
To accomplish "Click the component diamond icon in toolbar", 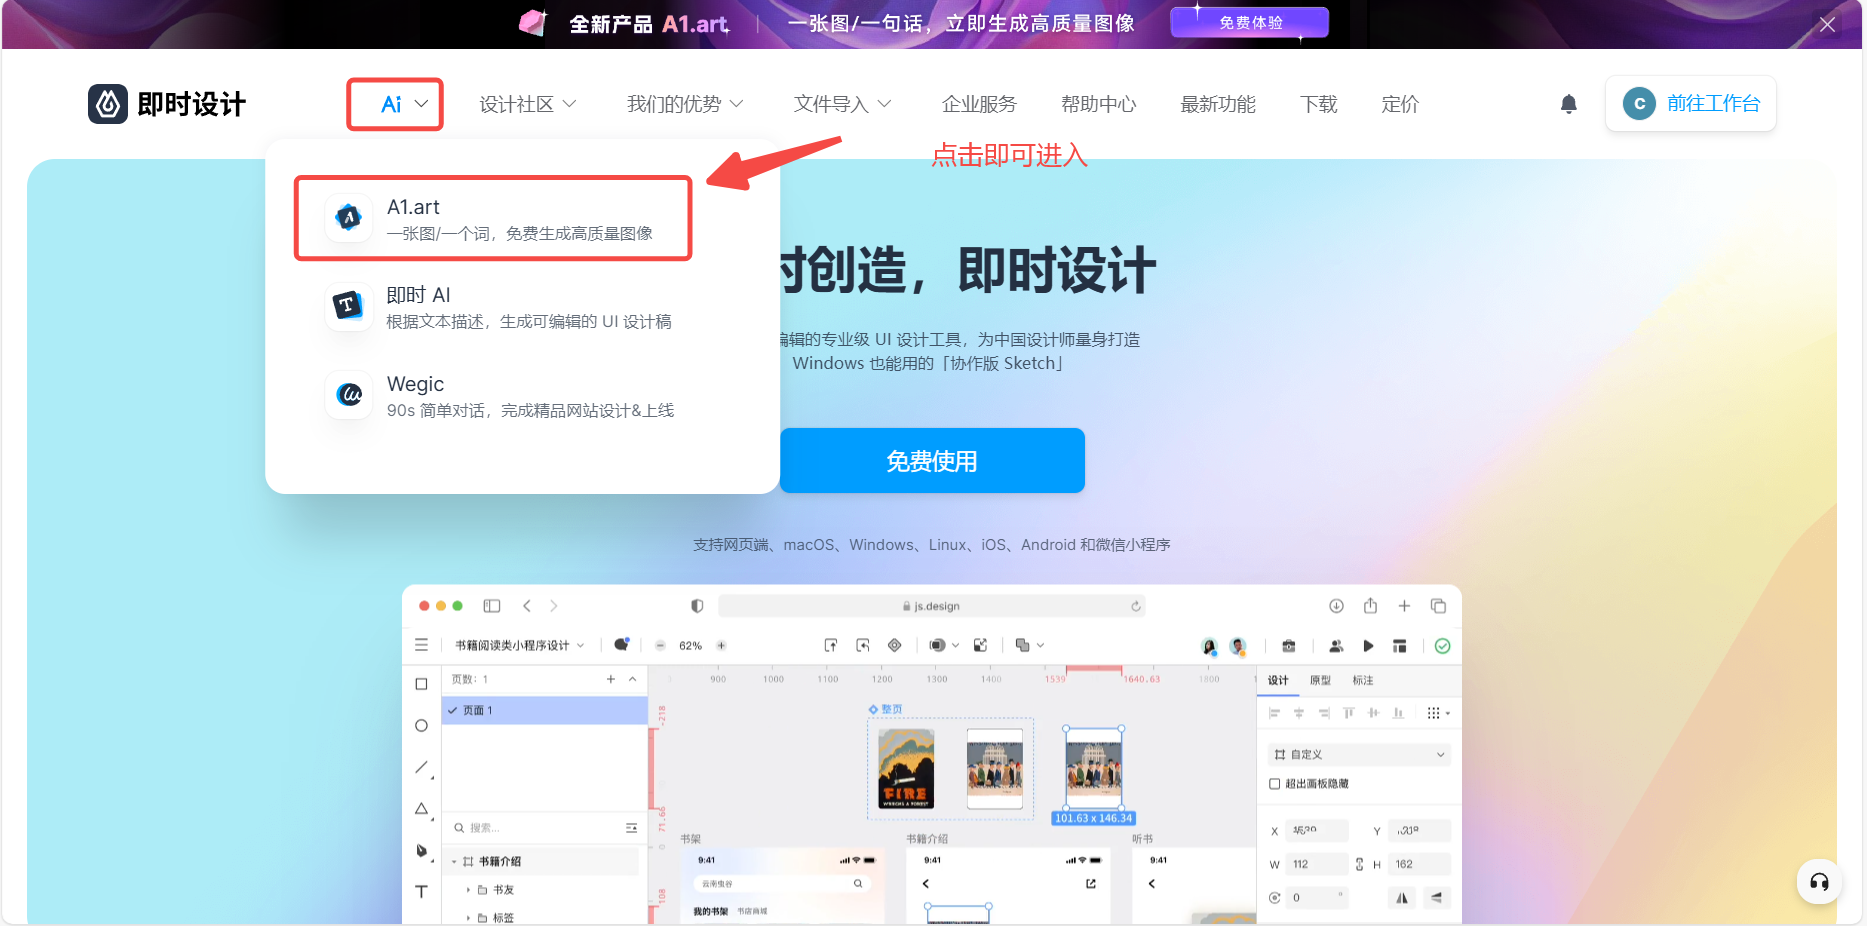I will pyautogui.click(x=895, y=645).
